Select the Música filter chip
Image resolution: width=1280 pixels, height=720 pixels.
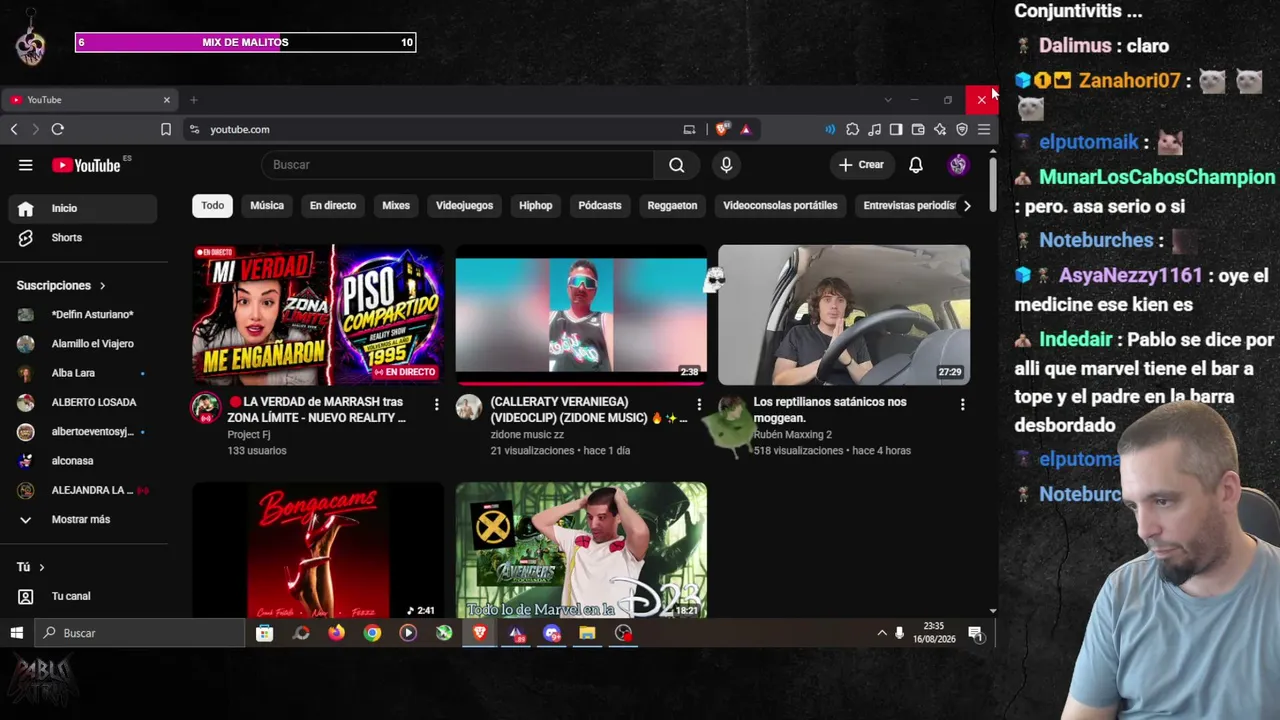click(267, 206)
